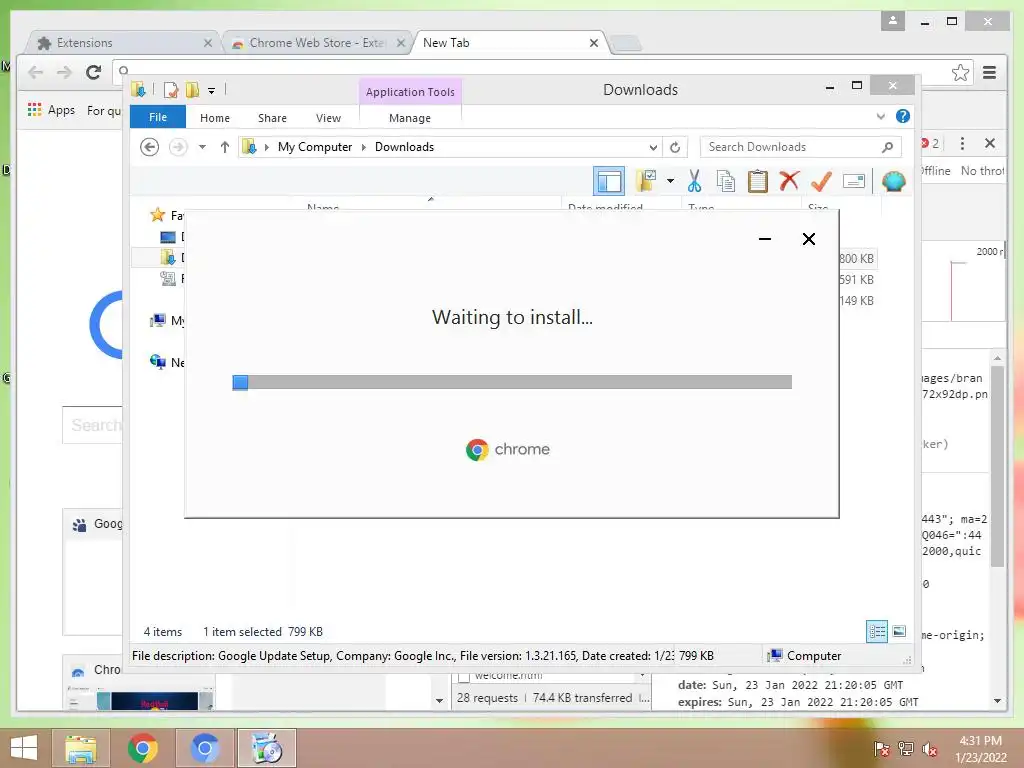Click the red X Delete icon
Screen dimensions: 1024x768
tap(789, 180)
